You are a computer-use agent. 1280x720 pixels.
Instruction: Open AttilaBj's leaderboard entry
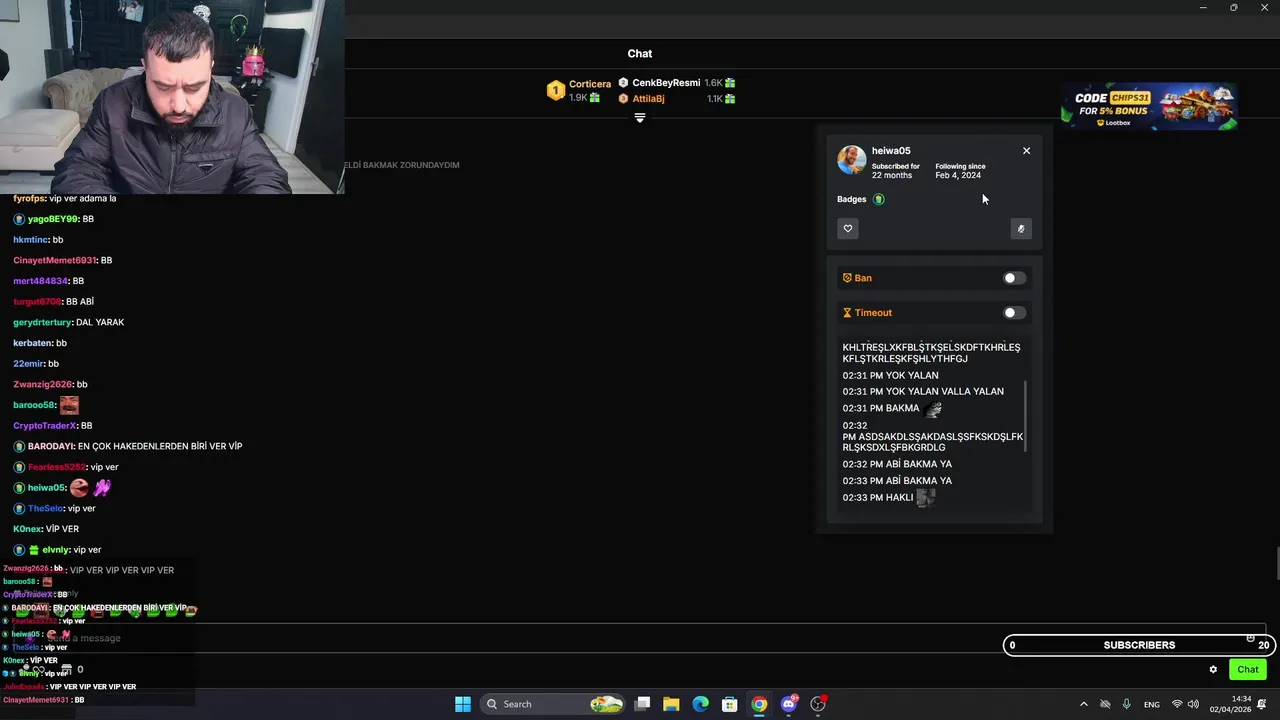click(x=648, y=99)
